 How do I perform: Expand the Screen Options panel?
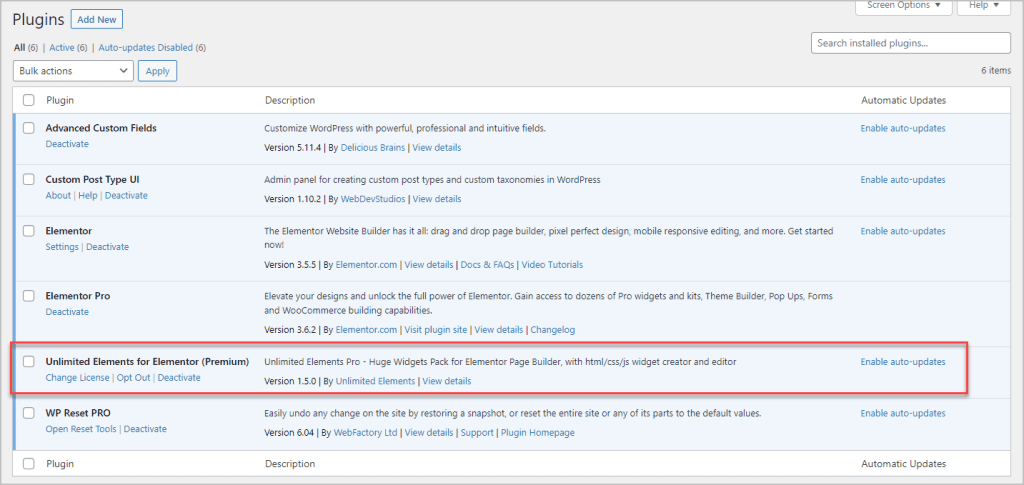point(903,6)
